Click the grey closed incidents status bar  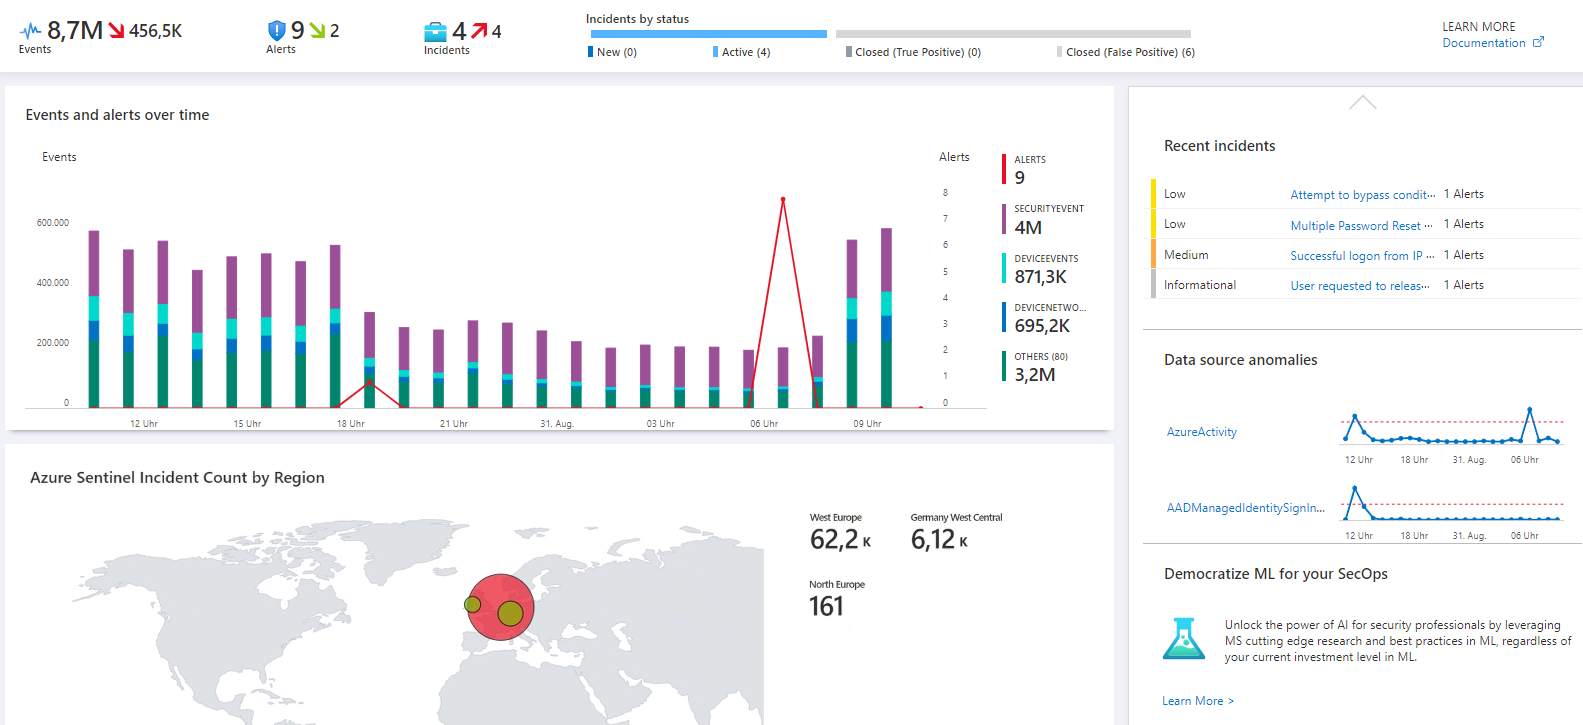[x=1013, y=34]
